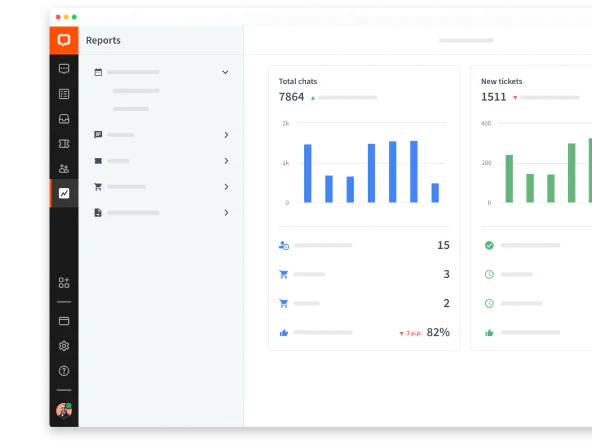Open the Archives inbox icon

pos(64,119)
